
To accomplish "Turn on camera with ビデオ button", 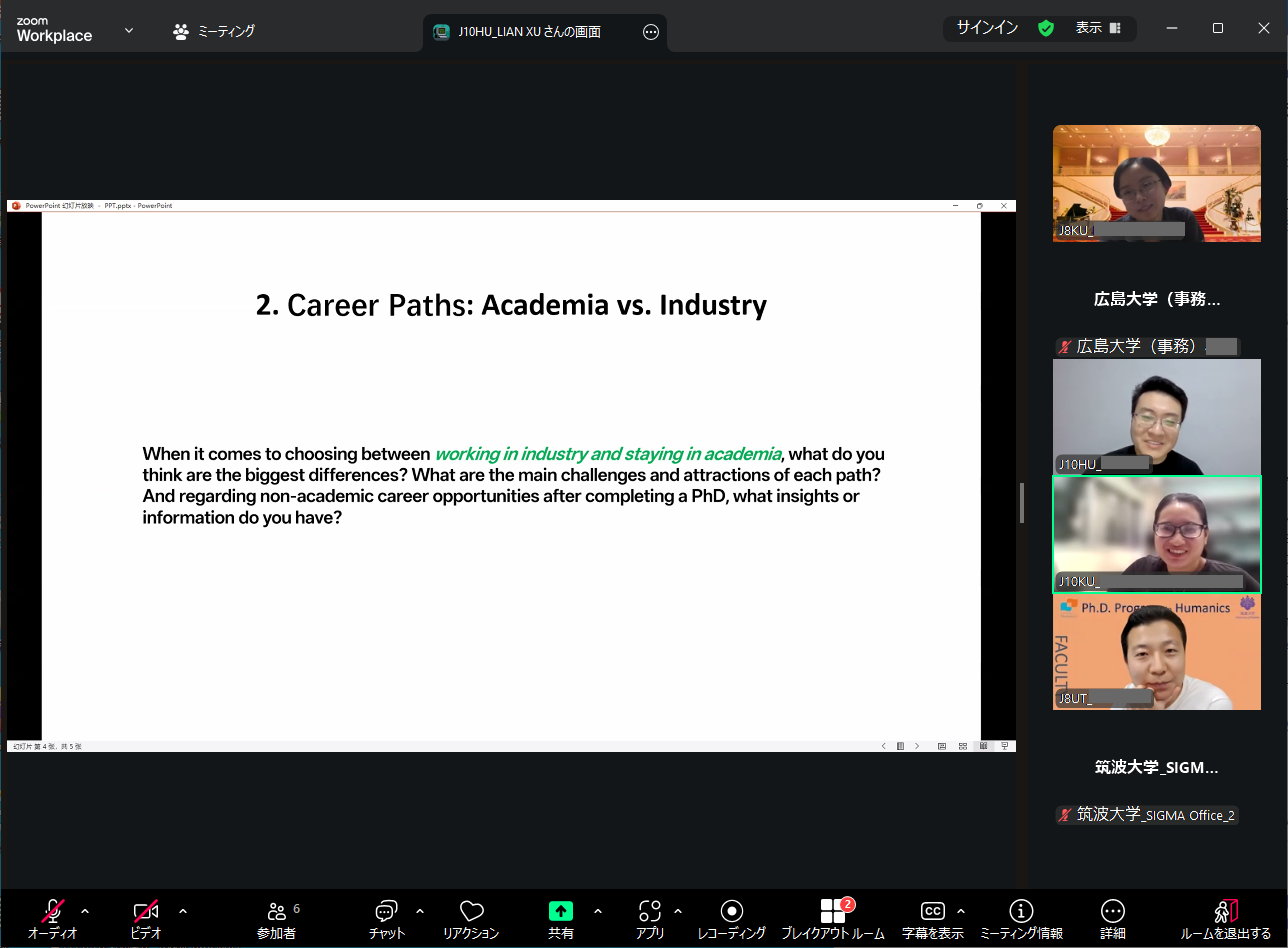I will 146,912.
